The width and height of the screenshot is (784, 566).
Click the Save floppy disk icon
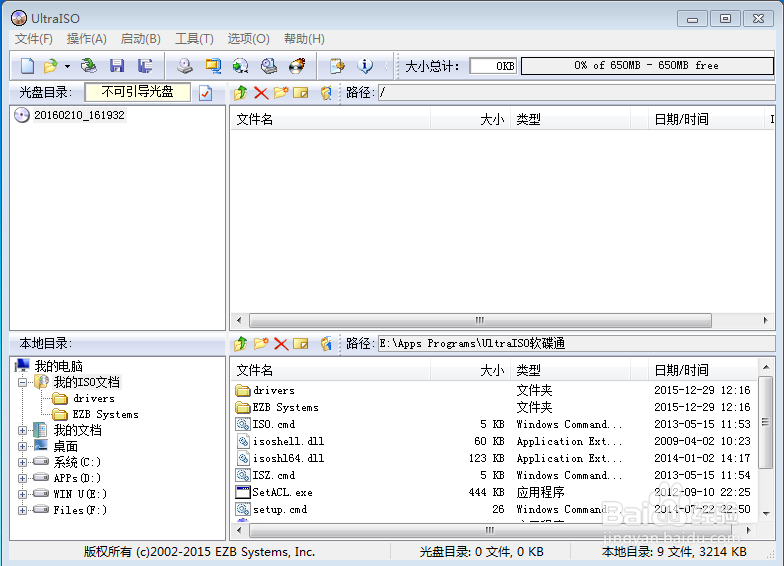point(117,66)
